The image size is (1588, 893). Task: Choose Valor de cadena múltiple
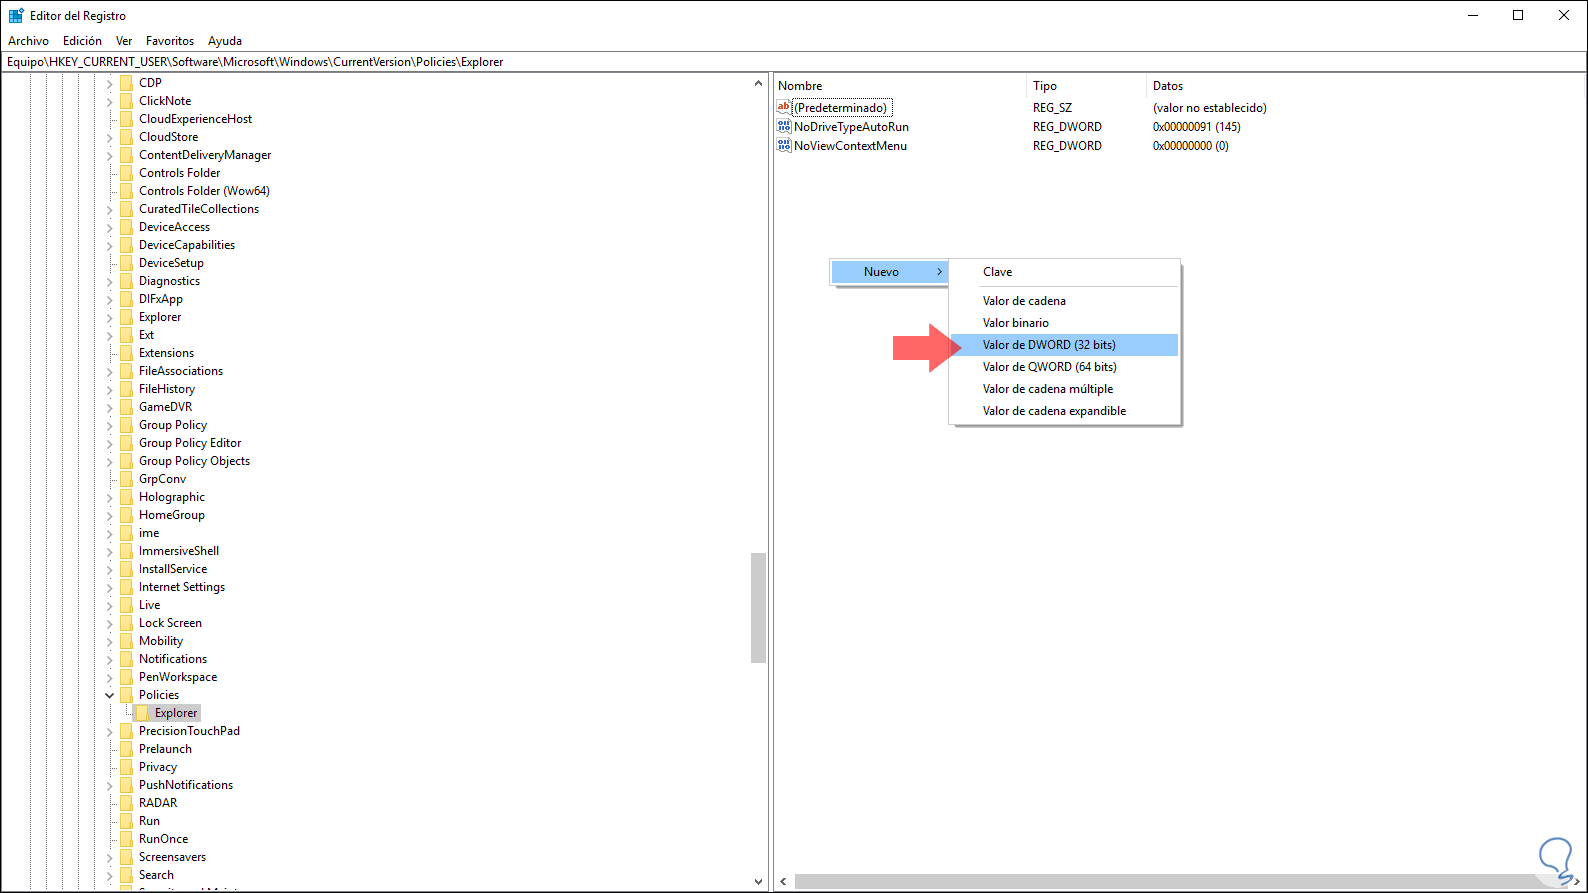[x=1065, y=389]
